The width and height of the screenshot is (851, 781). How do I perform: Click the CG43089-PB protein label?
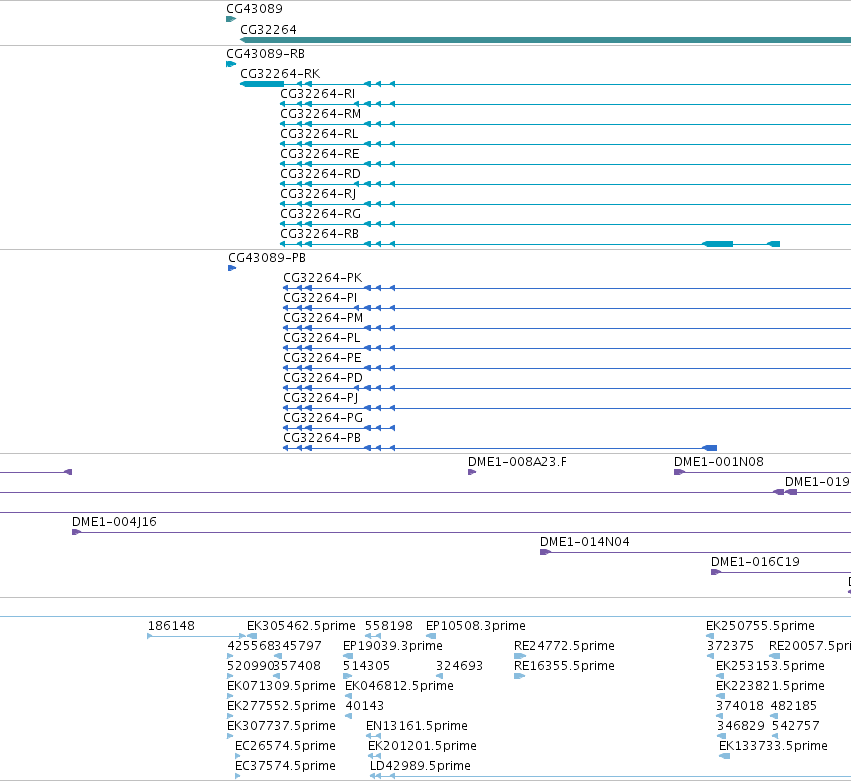(266, 258)
